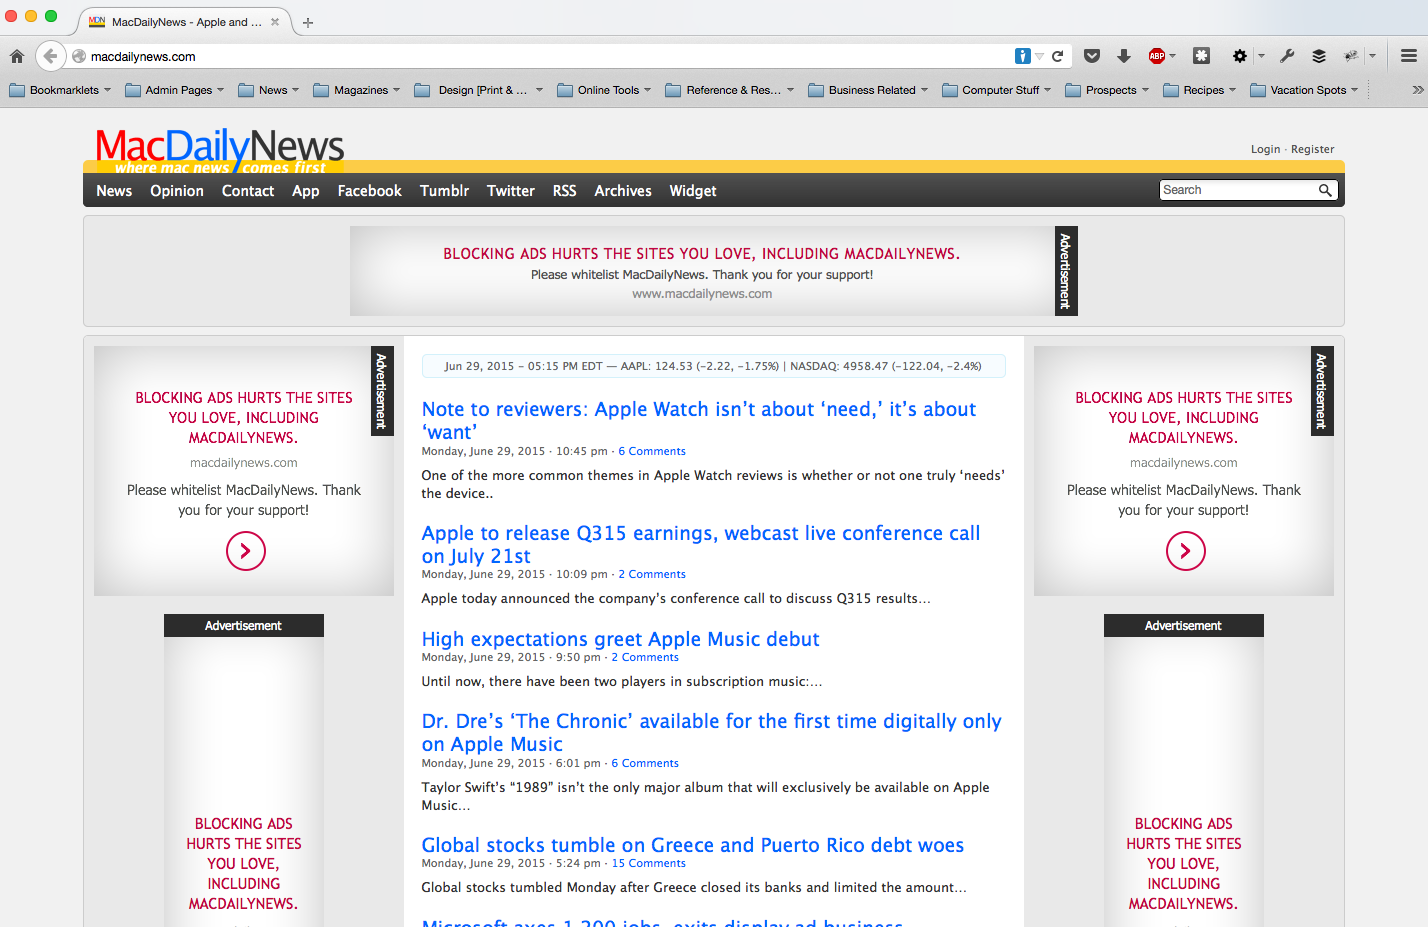This screenshot has height=927, width=1428.
Task: Open the Q315 earnings article headline
Action: 701,544
